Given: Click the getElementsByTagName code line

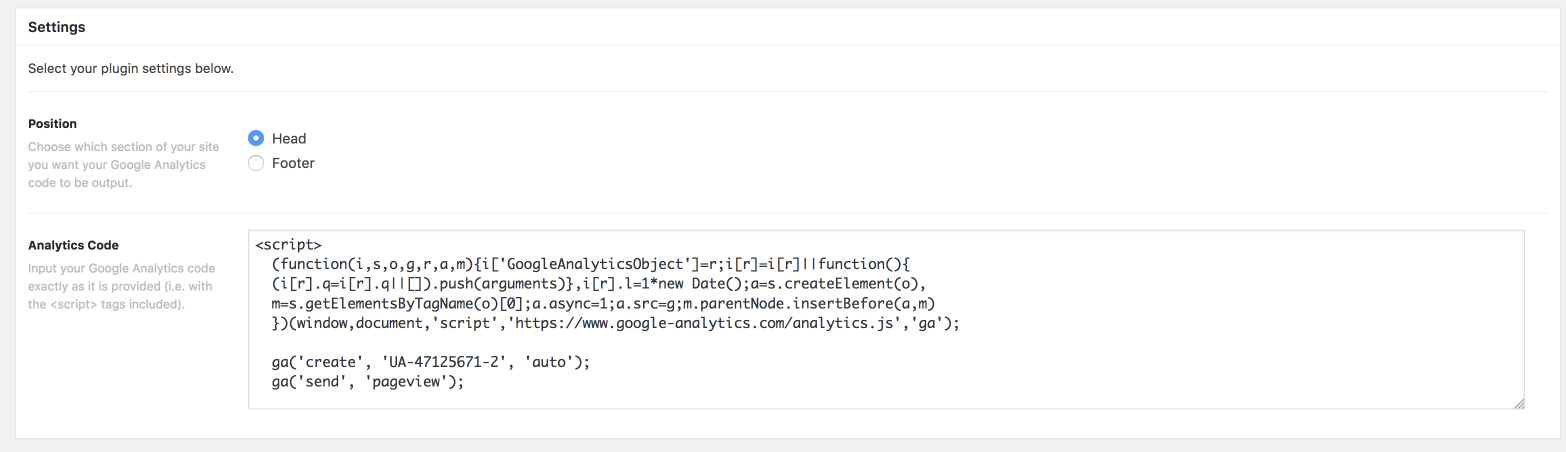Looking at the screenshot, I should [604, 303].
